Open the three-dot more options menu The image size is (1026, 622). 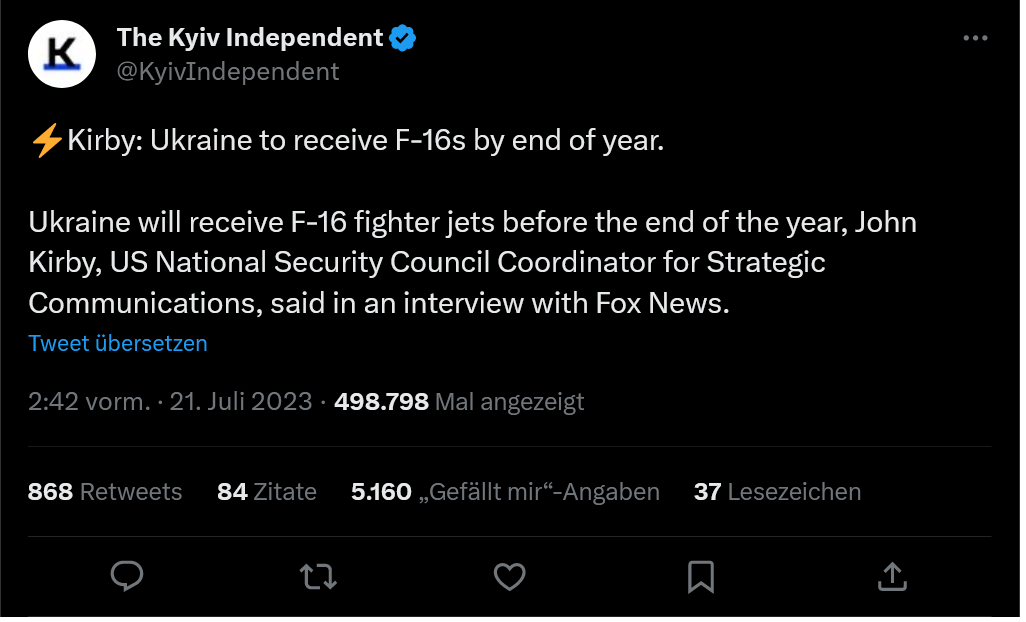[975, 38]
